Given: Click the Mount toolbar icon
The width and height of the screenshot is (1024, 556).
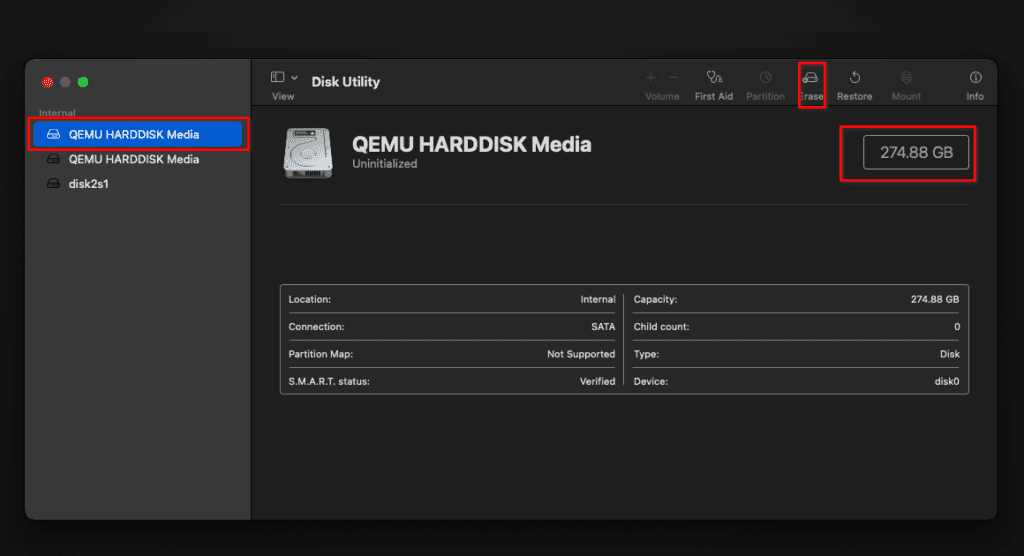Looking at the screenshot, I should click(x=906, y=78).
